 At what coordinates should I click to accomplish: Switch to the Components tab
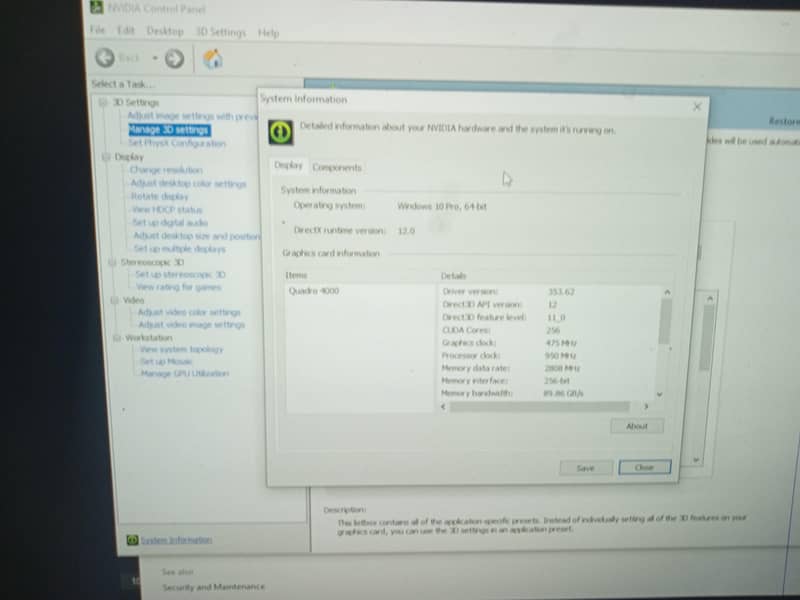click(x=337, y=167)
